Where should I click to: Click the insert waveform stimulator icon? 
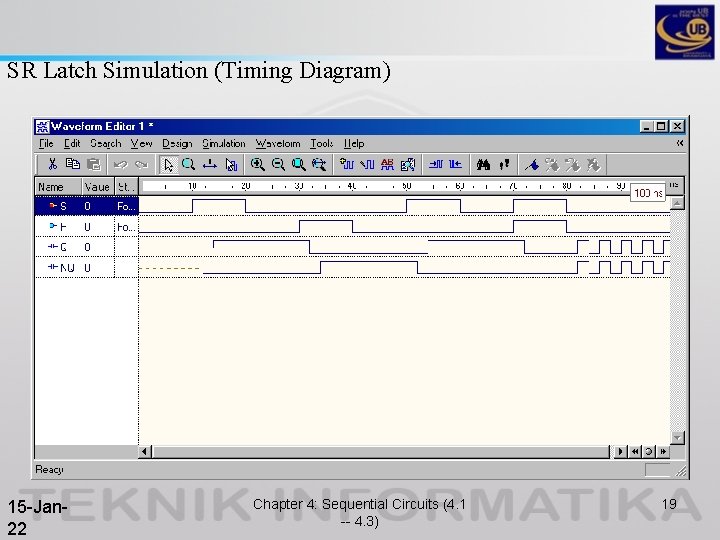coord(367,164)
